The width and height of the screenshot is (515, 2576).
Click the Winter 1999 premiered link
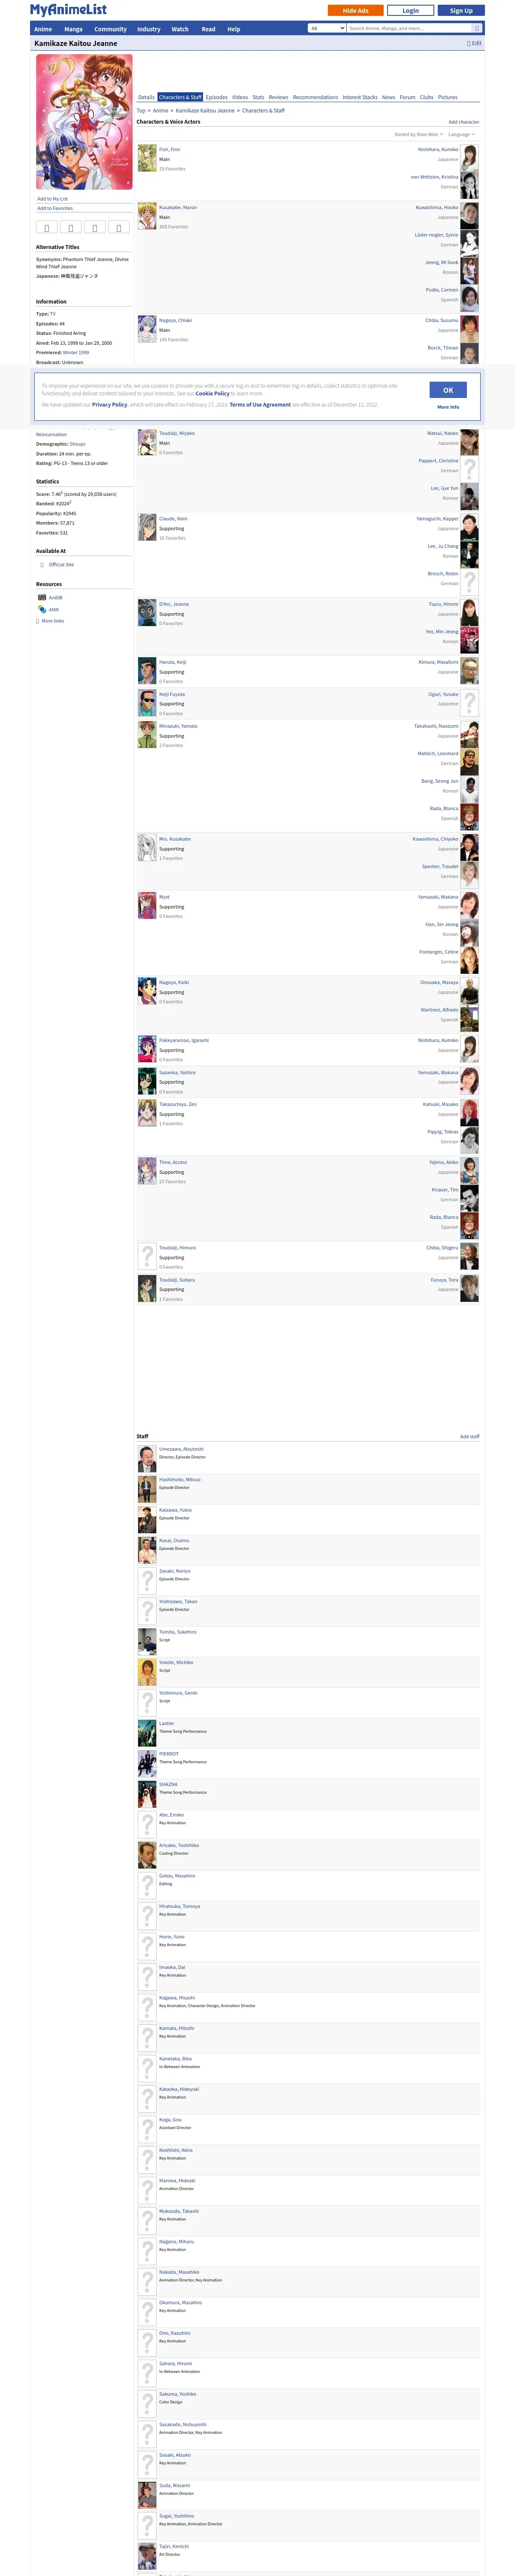76,352
